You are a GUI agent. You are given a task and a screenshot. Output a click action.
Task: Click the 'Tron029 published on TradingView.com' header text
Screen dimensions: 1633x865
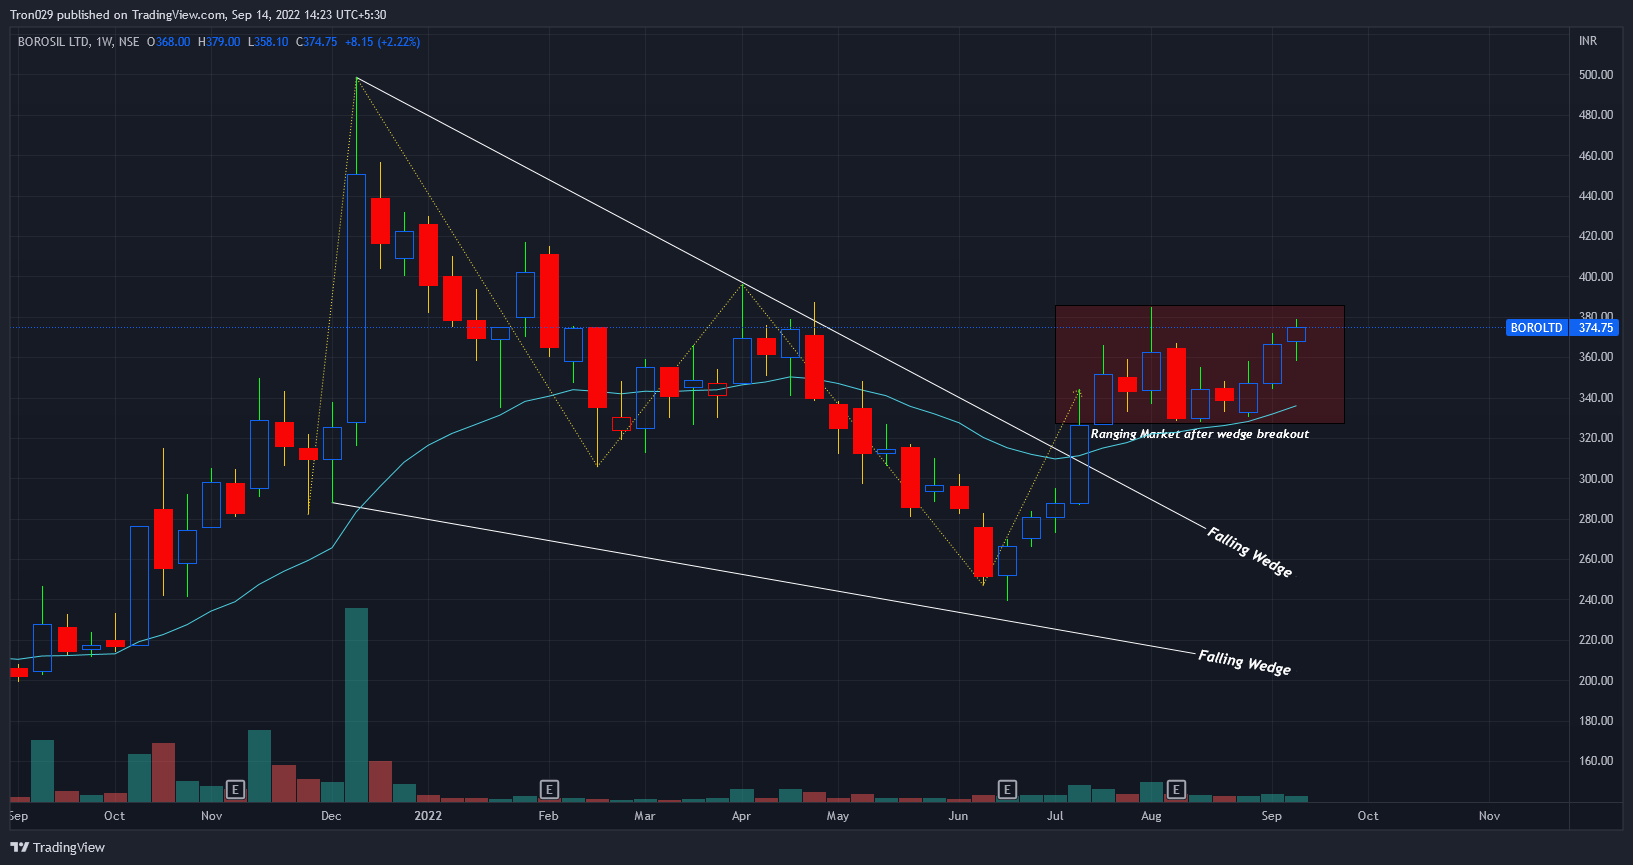118,15
